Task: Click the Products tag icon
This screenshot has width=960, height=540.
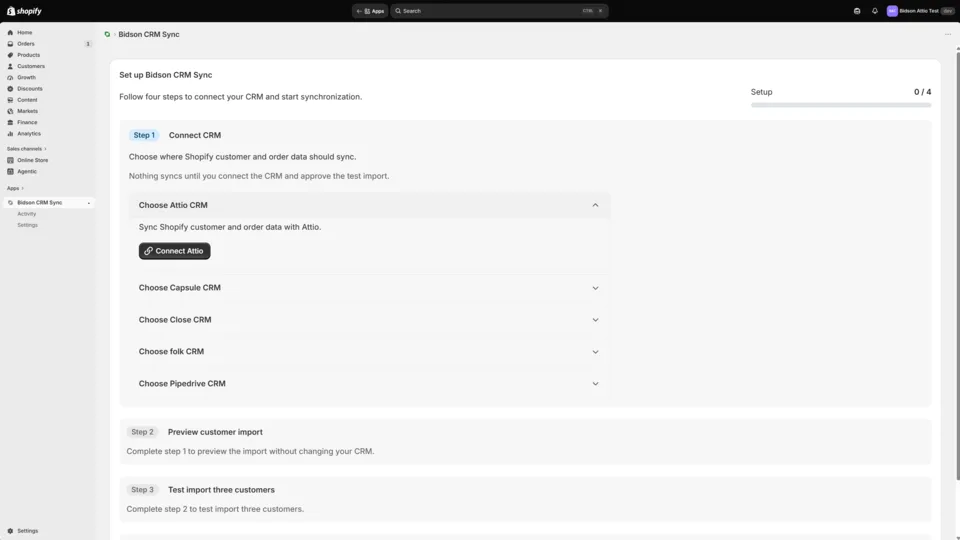Action: click(10, 55)
